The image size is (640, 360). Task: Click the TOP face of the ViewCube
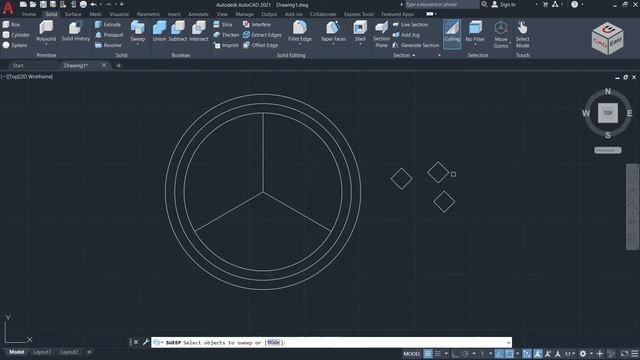[608, 113]
